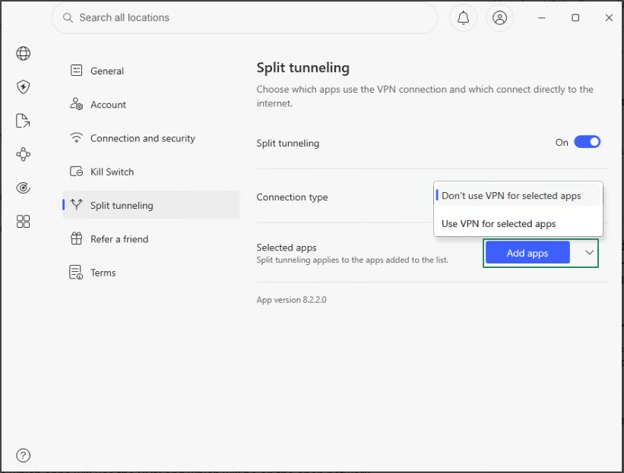624x473 pixels.
Task: Open the globe VPN locations icon
Action: [23, 53]
